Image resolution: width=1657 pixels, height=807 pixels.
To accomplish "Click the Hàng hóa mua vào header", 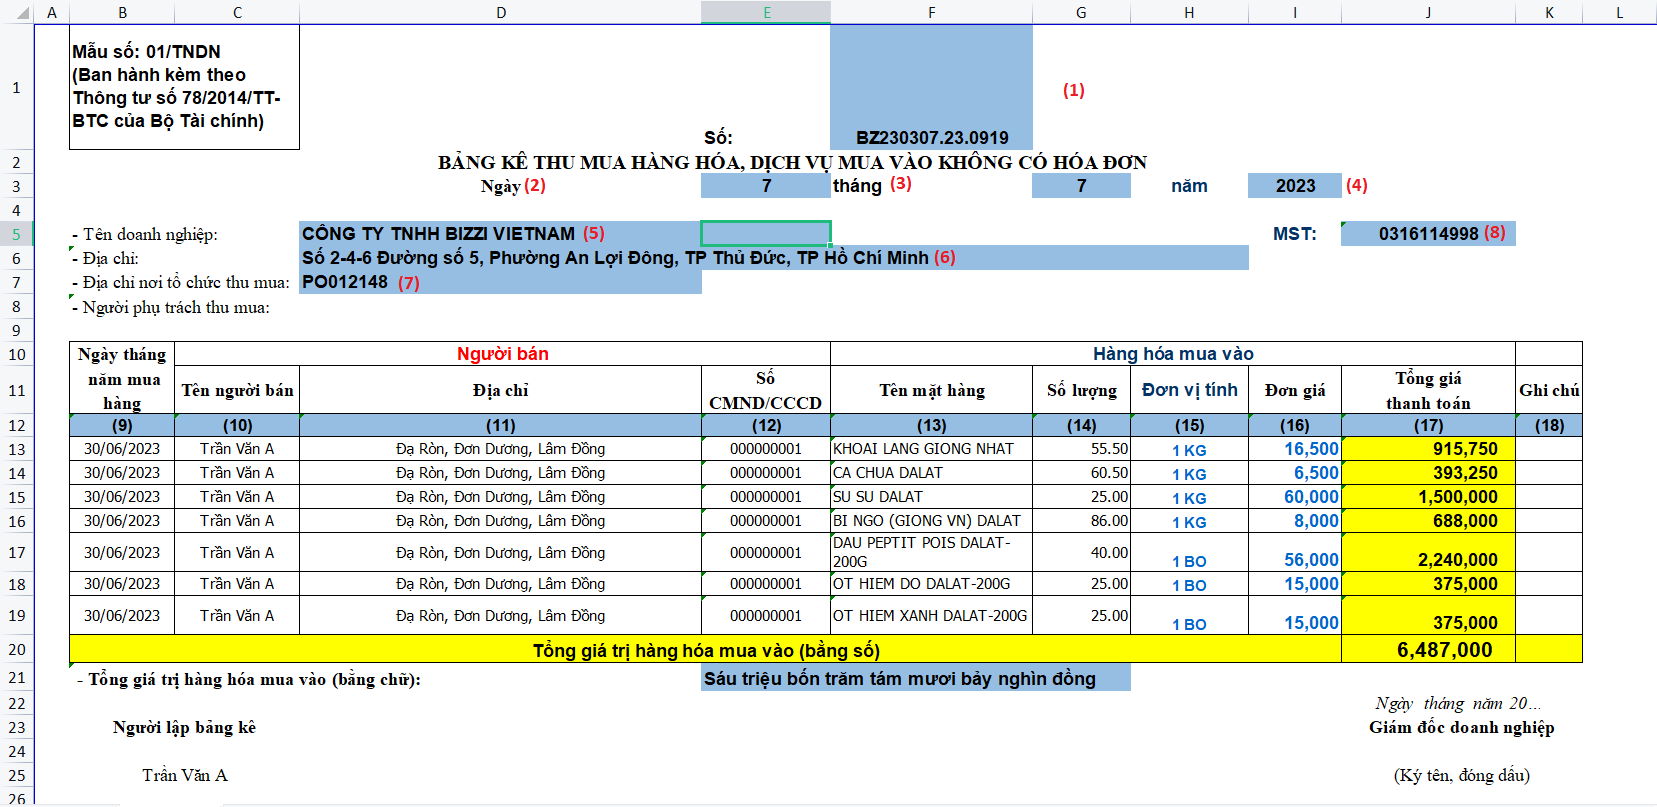I will 1172,353.
